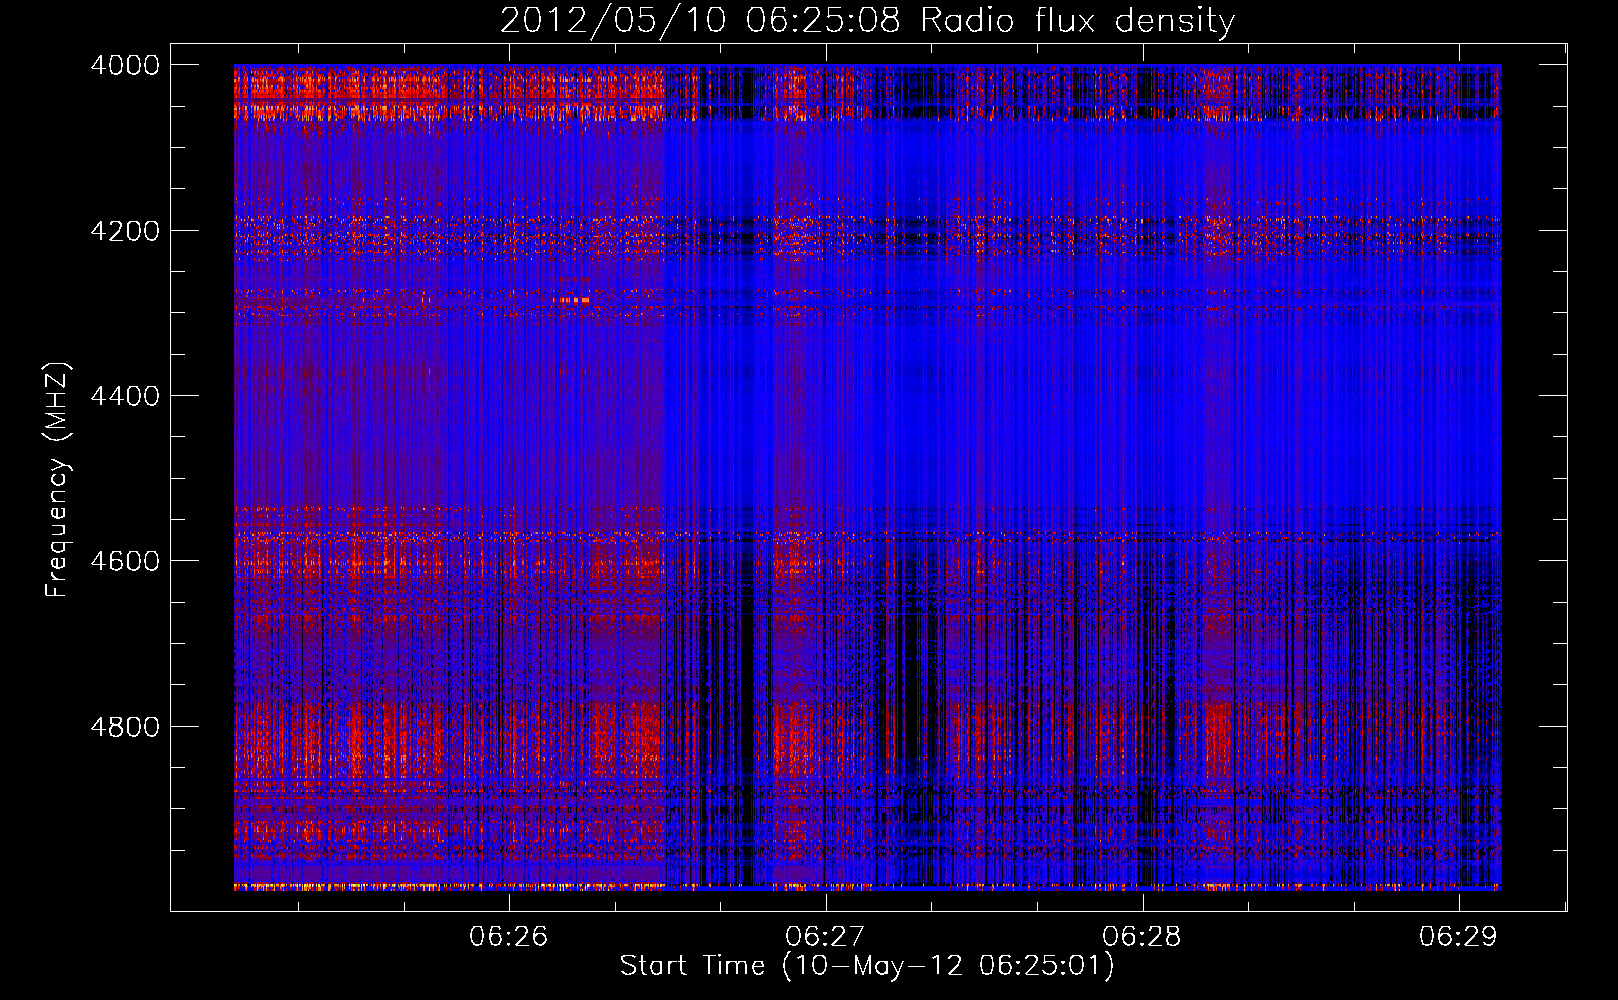Click the plot title '2012/05/10 06:25:08 Radio flux density'
The width and height of the screenshot is (1618, 1000).
[x=867, y=20]
